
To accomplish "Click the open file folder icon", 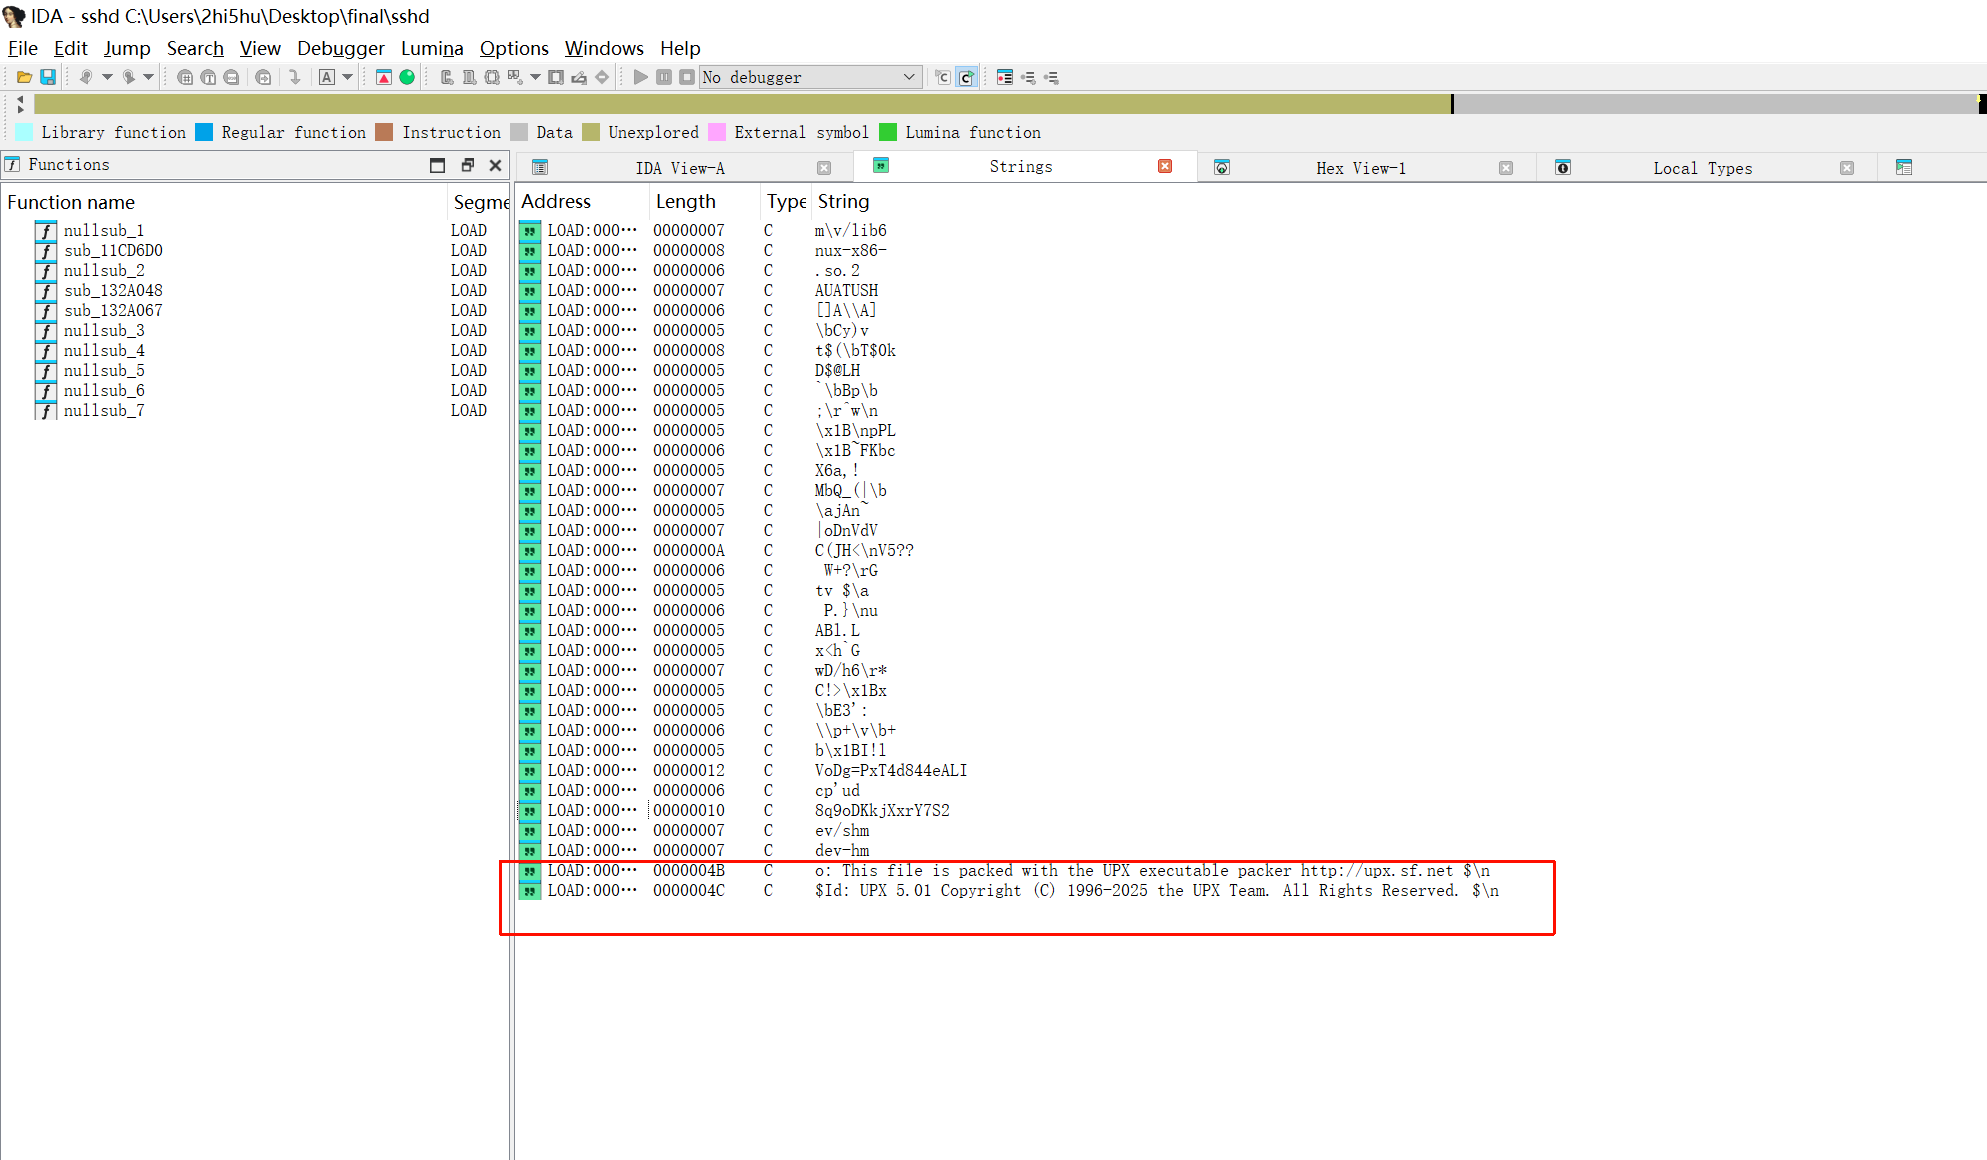I will point(24,77).
